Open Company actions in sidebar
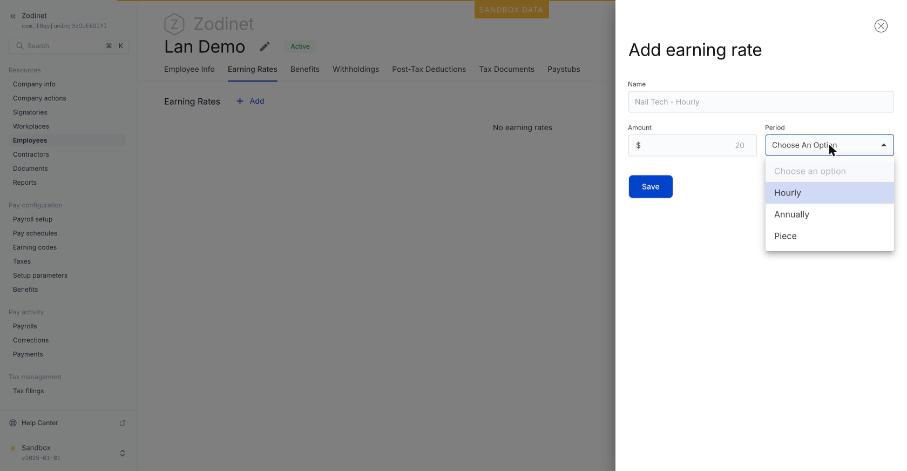Viewport: 907px width, 471px height. 39,98
